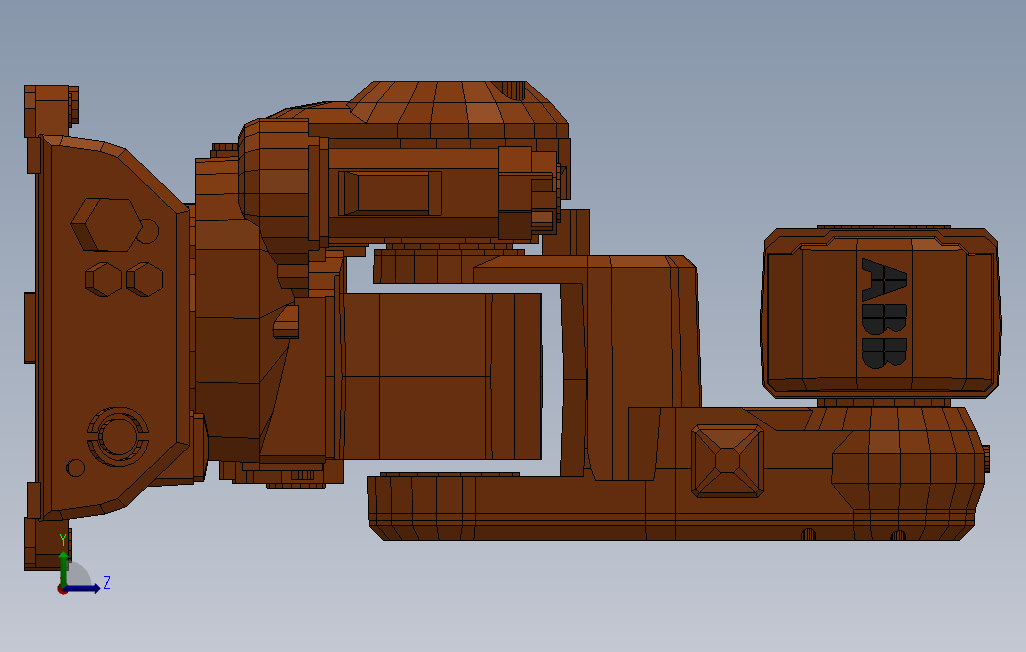Select the square pyramid cover on lower arm

click(728, 461)
